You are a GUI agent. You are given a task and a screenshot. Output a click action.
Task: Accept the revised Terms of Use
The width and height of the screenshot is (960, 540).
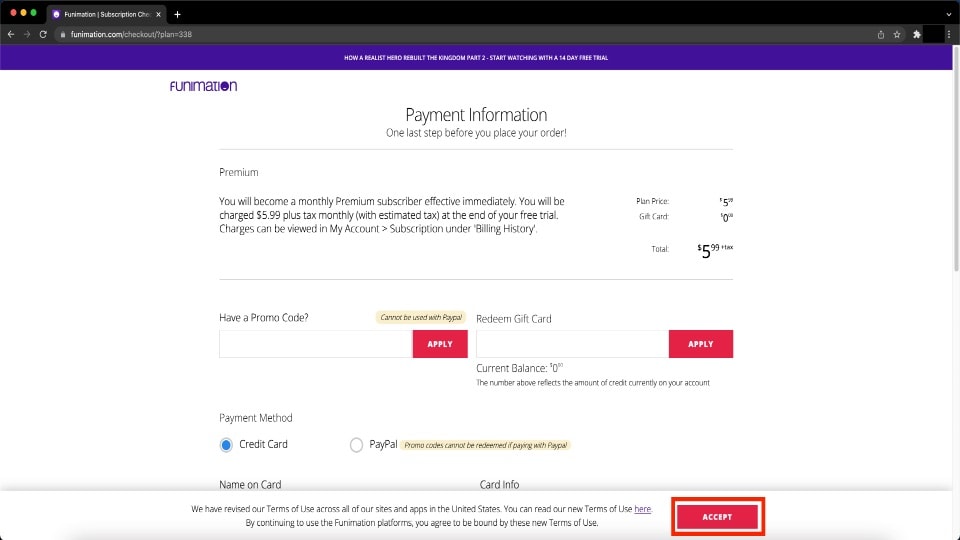718,517
